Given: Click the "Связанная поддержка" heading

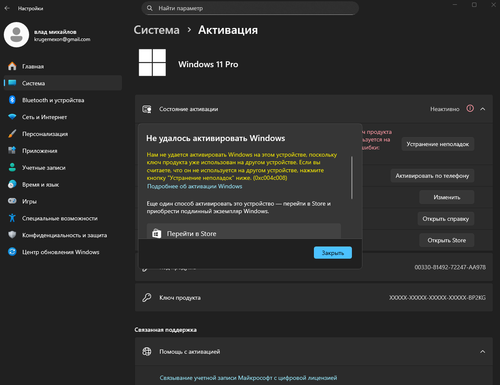Looking at the screenshot, I should (x=166, y=330).
